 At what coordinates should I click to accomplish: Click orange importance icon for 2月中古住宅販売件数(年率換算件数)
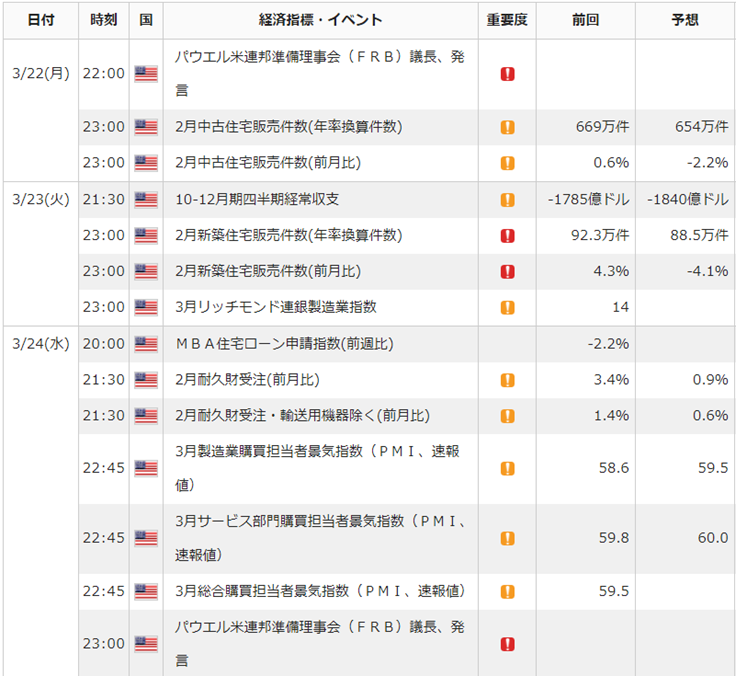[x=507, y=127]
